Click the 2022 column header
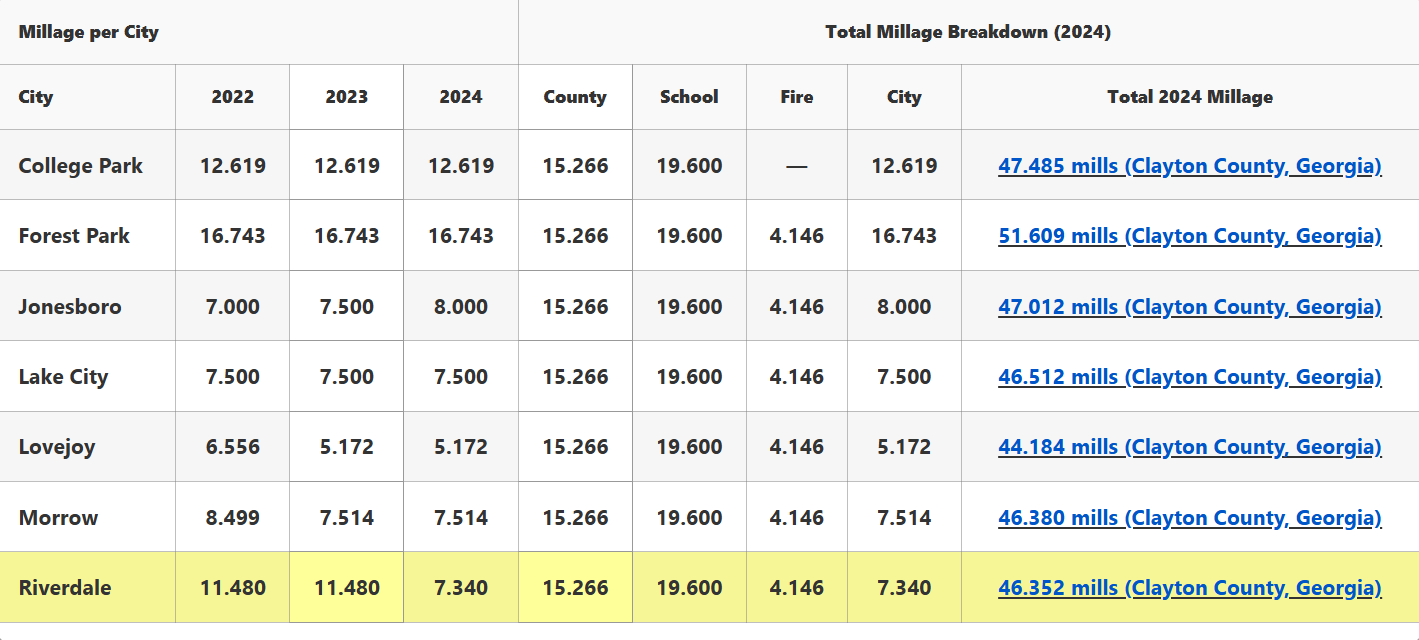The width and height of the screenshot is (1419, 640). coord(232,97)
